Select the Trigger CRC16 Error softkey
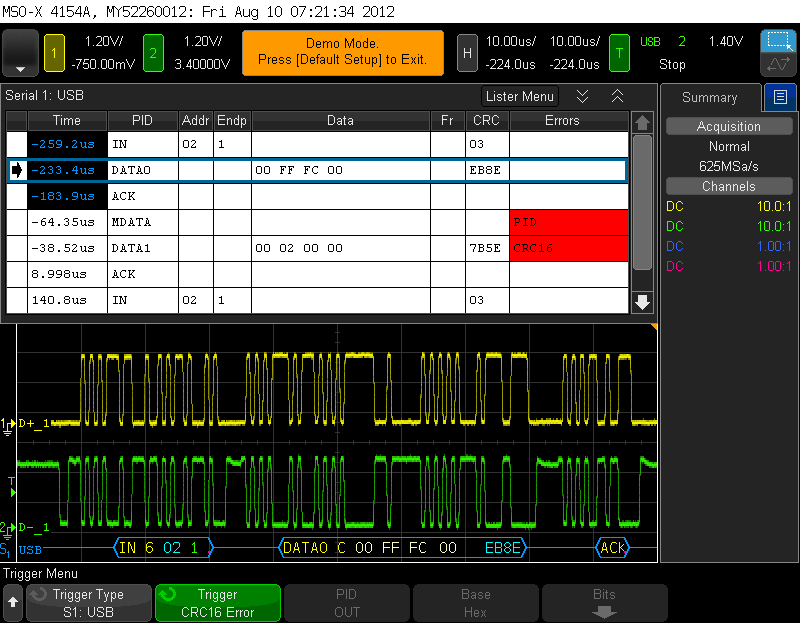This screenshot has height=623, width=800. coord(217,602)
